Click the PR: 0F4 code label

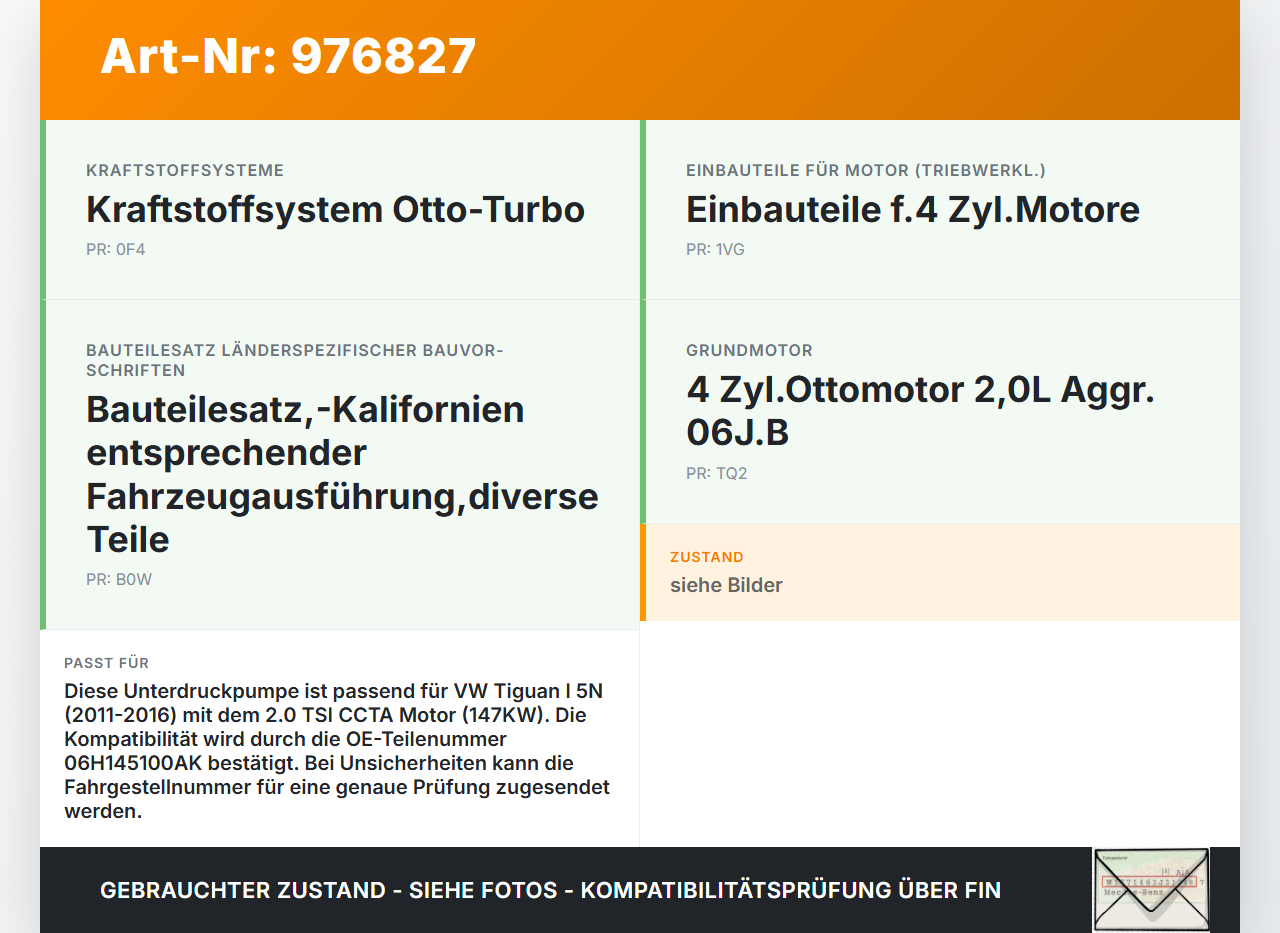click(x=116, y=249)
